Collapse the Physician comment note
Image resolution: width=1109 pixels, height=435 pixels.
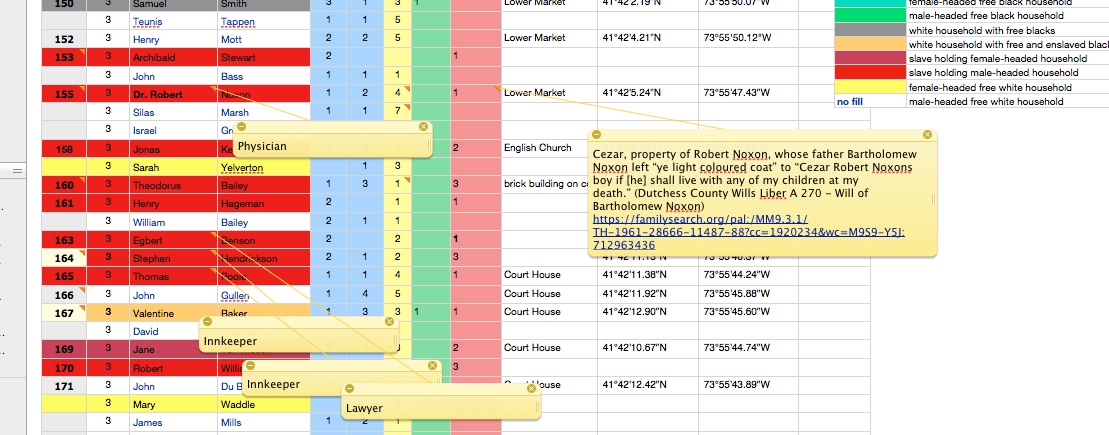[243, 127]
